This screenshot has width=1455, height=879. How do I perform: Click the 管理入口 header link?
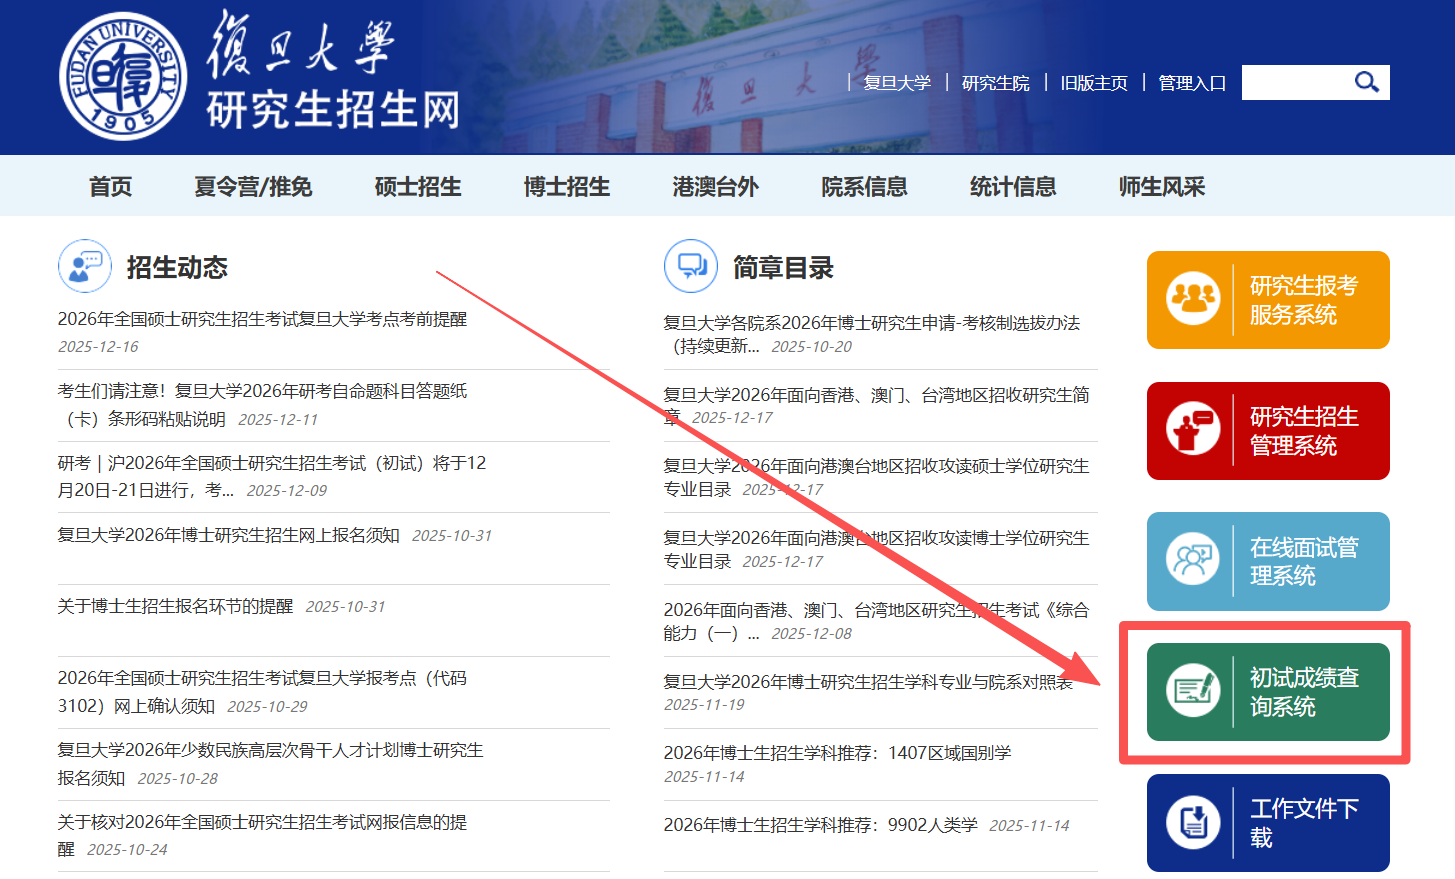coord(1191,83)
